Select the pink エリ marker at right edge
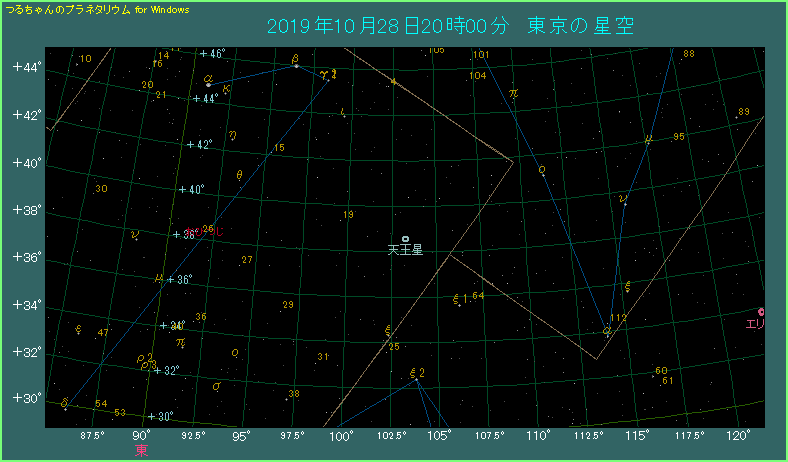 pyautogui.click(x=762, y=313)
